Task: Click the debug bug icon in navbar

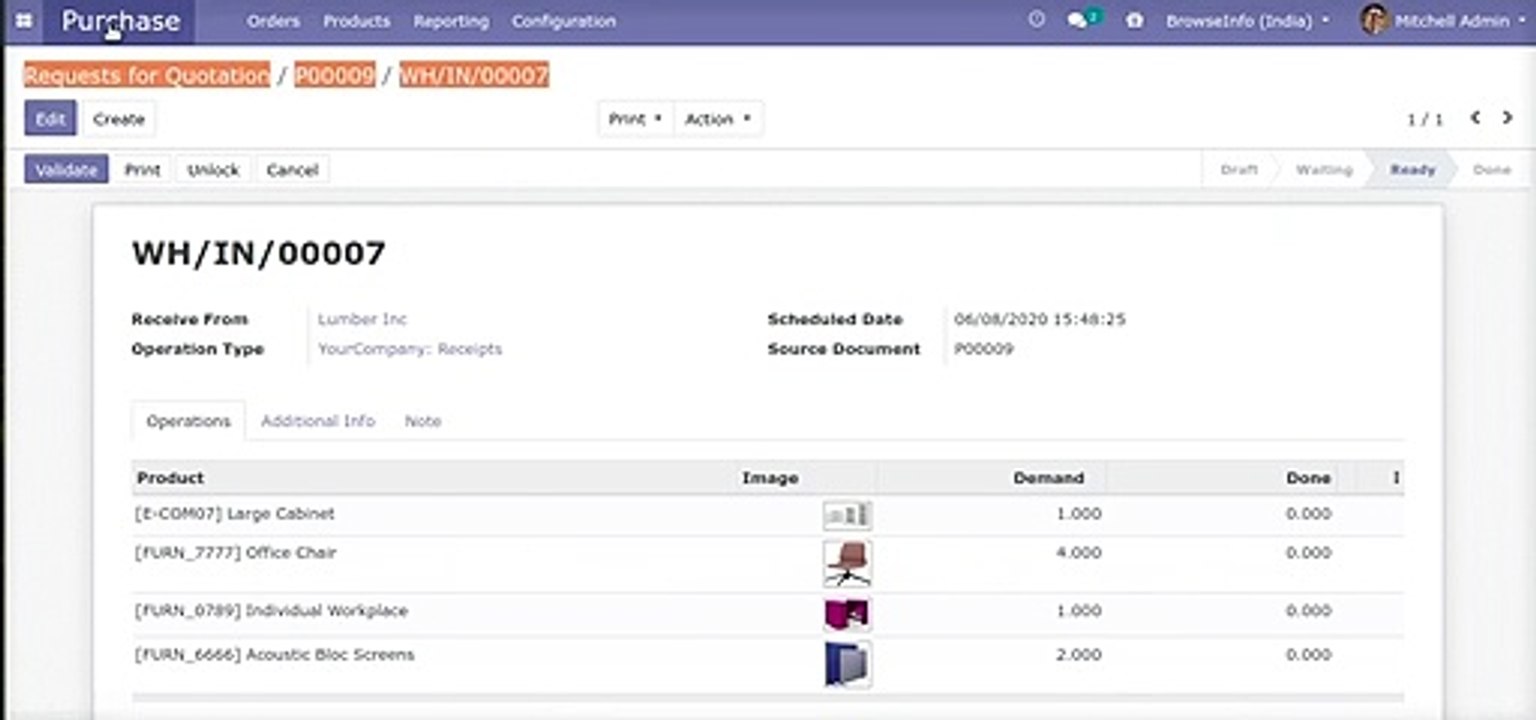Action: pos(1134,20)
